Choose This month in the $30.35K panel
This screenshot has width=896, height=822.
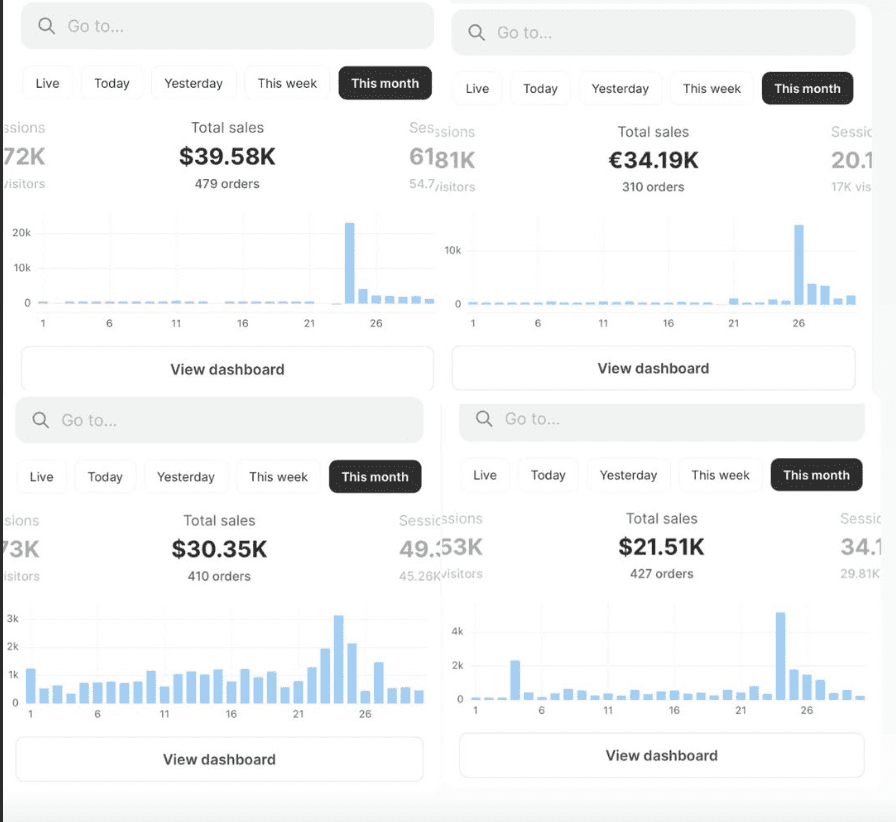pyautogui.click(x=375, y=477)
